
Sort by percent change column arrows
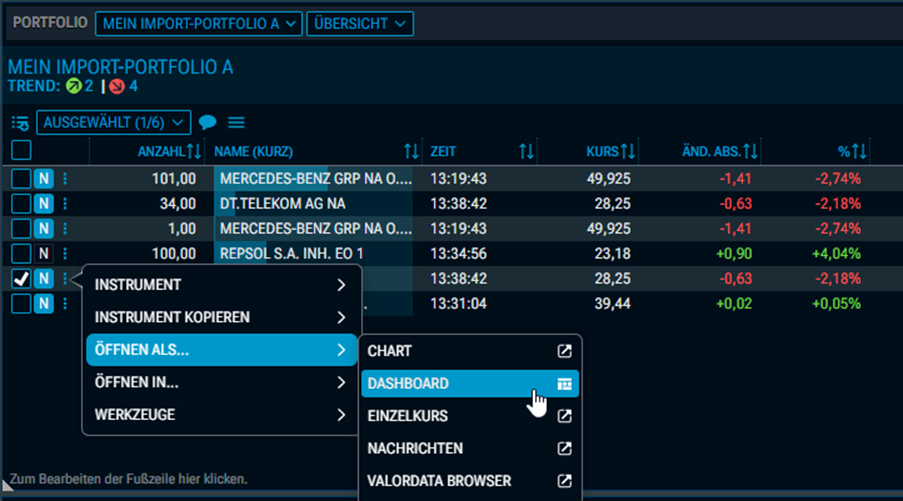859,151
